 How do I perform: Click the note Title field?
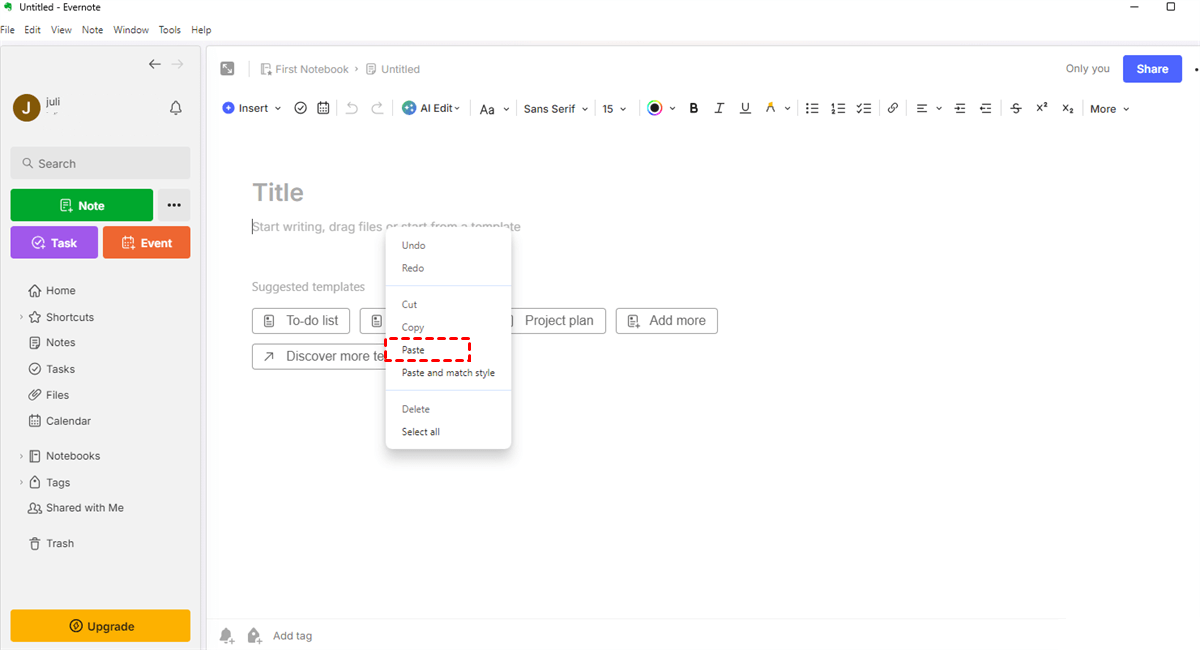click(x=278, y=192)
